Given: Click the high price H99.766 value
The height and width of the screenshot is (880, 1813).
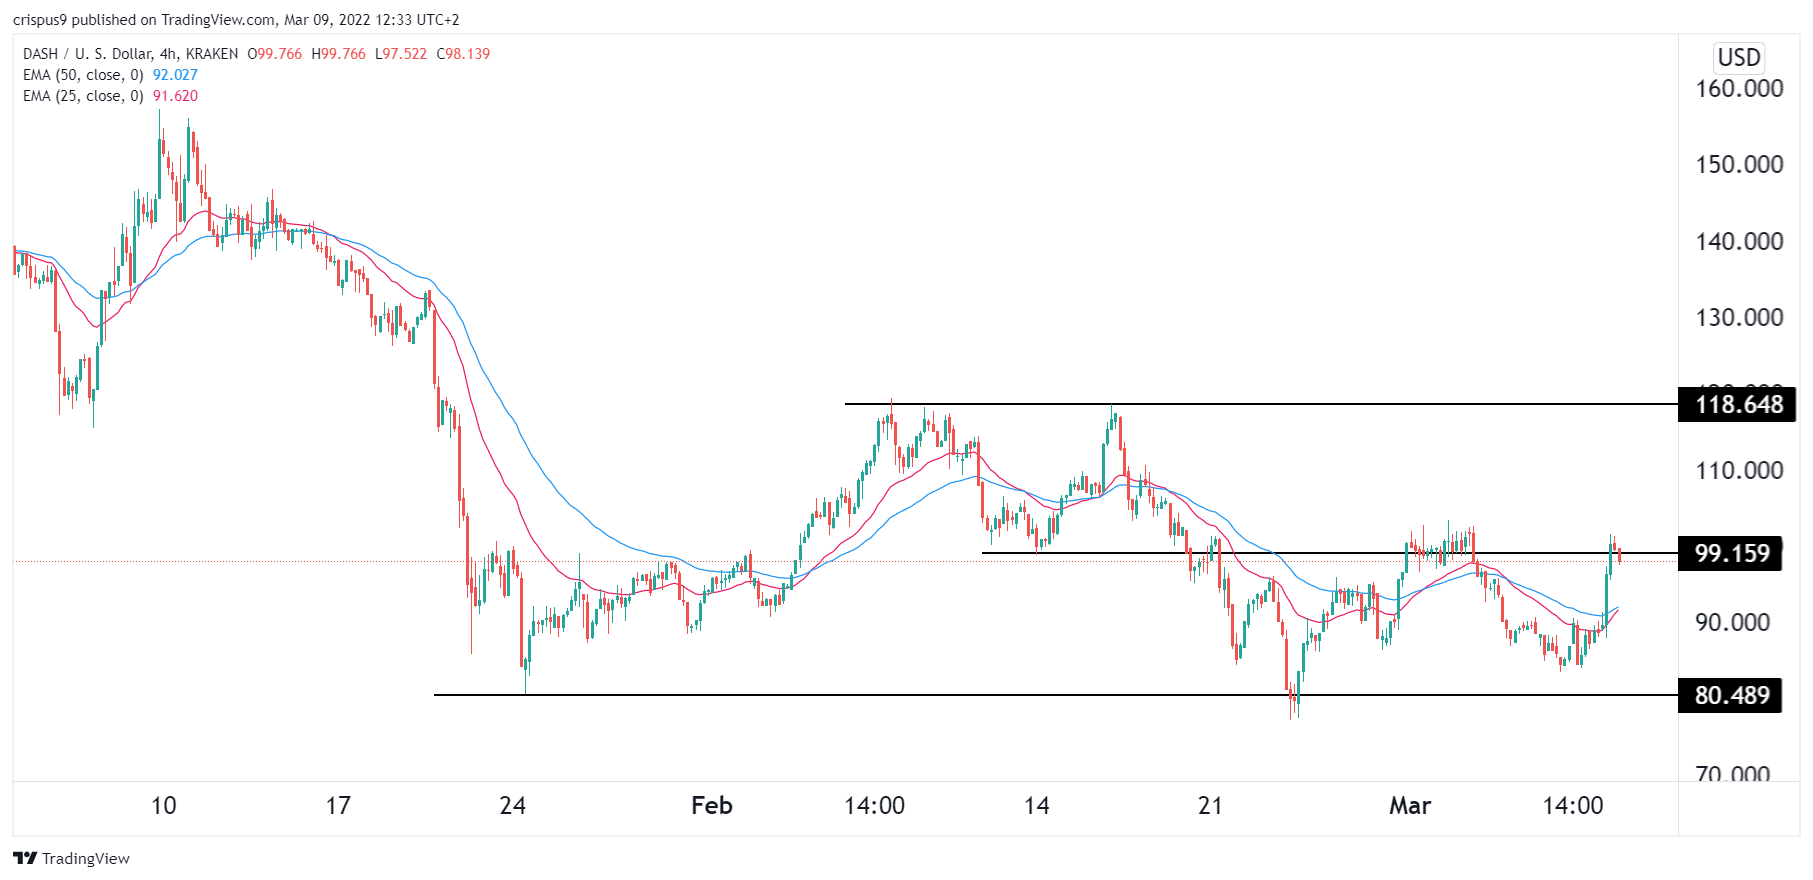Looking at the screenshot, I should point(338,54).
